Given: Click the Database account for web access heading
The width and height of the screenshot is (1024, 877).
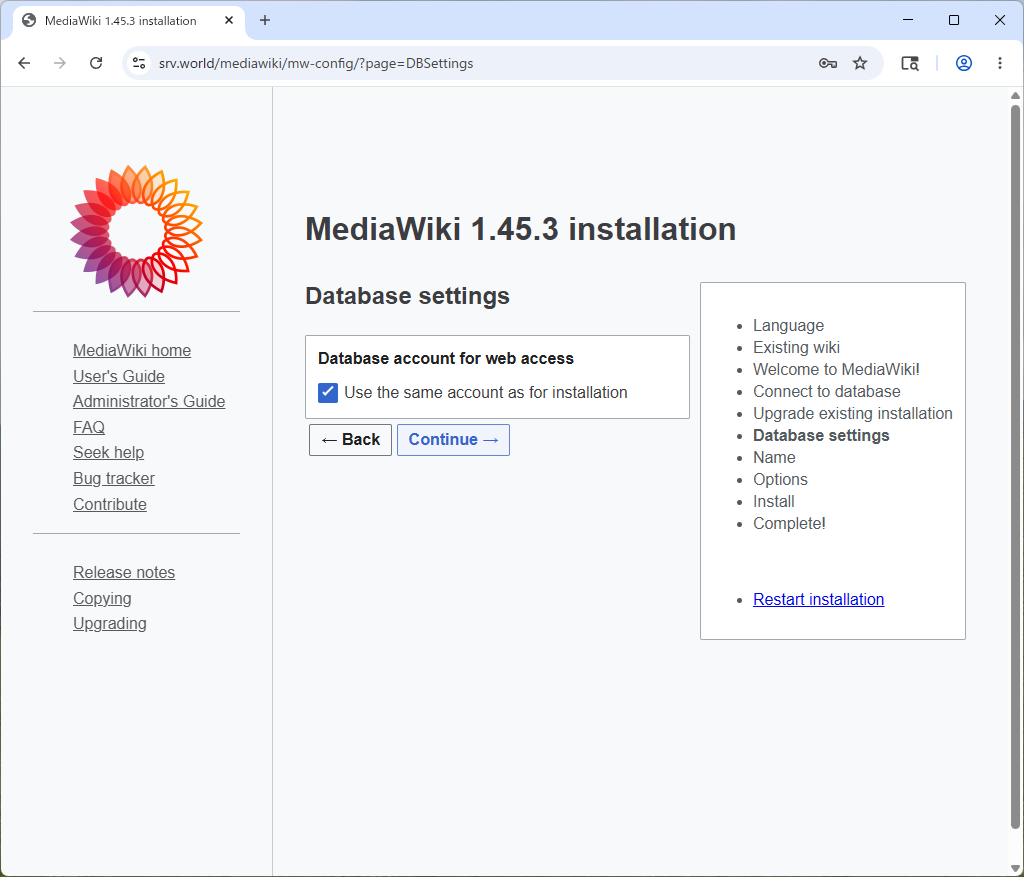Looking at the screenshot, I should pos(445,359).
